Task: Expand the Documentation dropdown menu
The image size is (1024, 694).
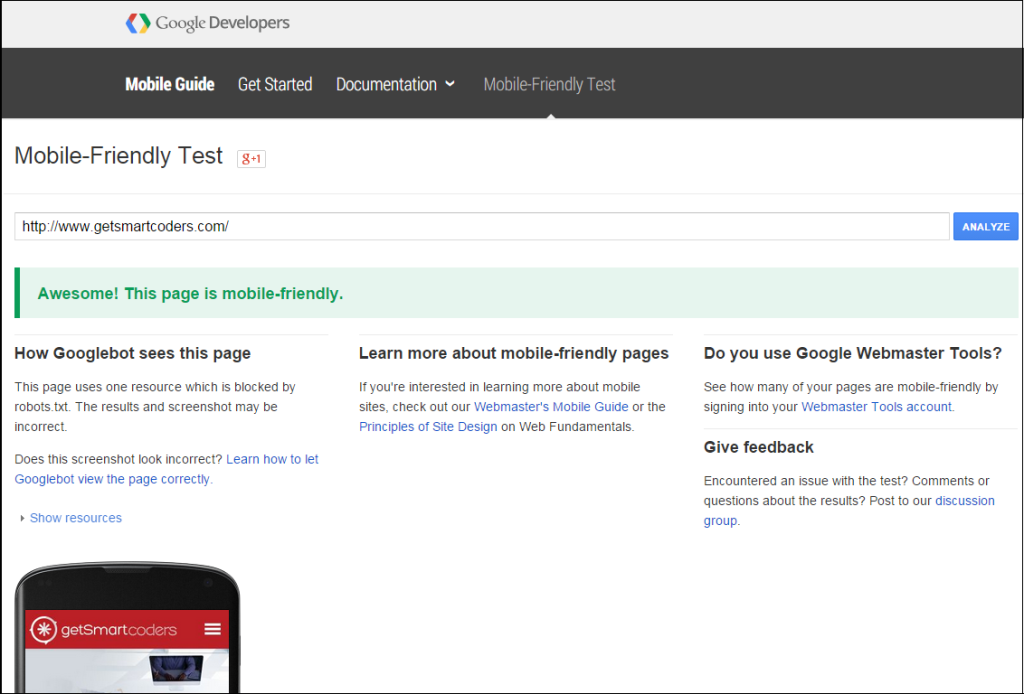Action: click(x=395, y=84)
